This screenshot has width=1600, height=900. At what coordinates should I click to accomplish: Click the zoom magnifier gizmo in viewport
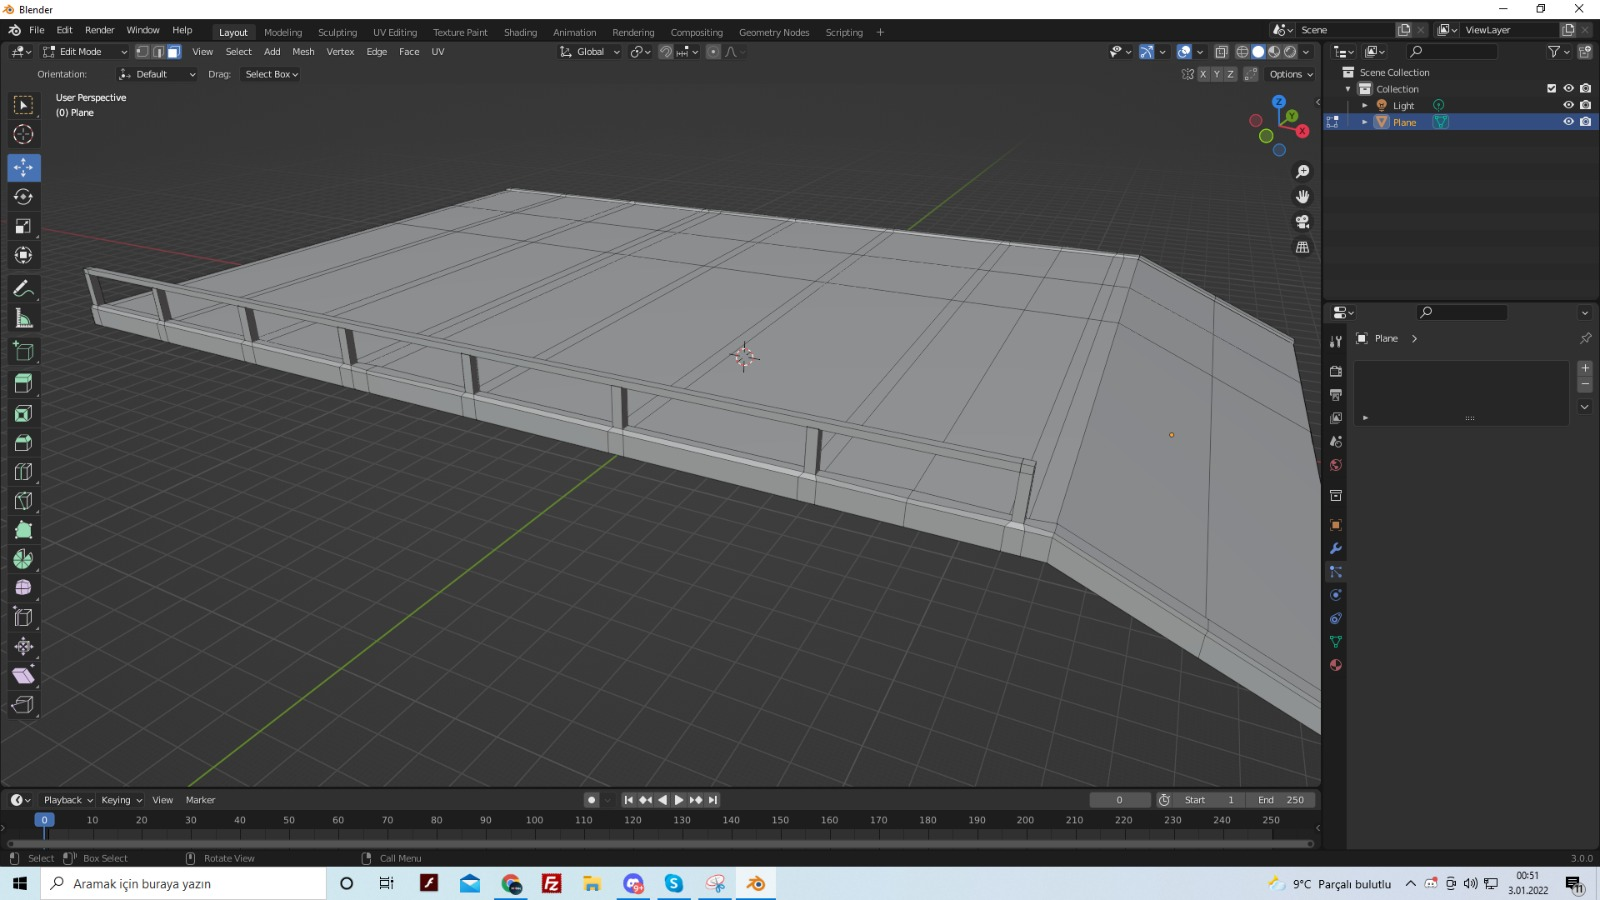tap(1302, 172)
